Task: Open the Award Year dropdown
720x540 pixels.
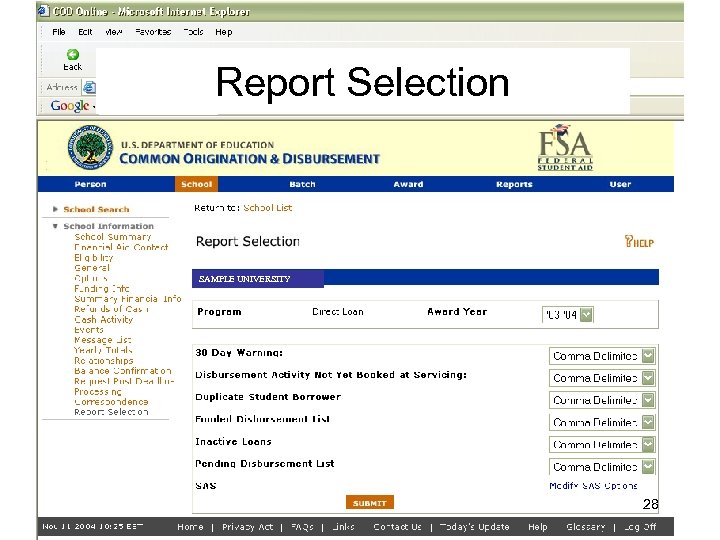Action: click(568, 315)
